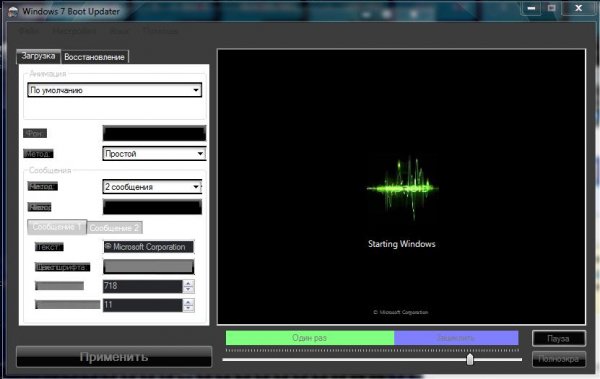Decrease the 718 value with down arrow
Image resolution: width=600 pixels, height=379 pixels.
coord(188,290)
